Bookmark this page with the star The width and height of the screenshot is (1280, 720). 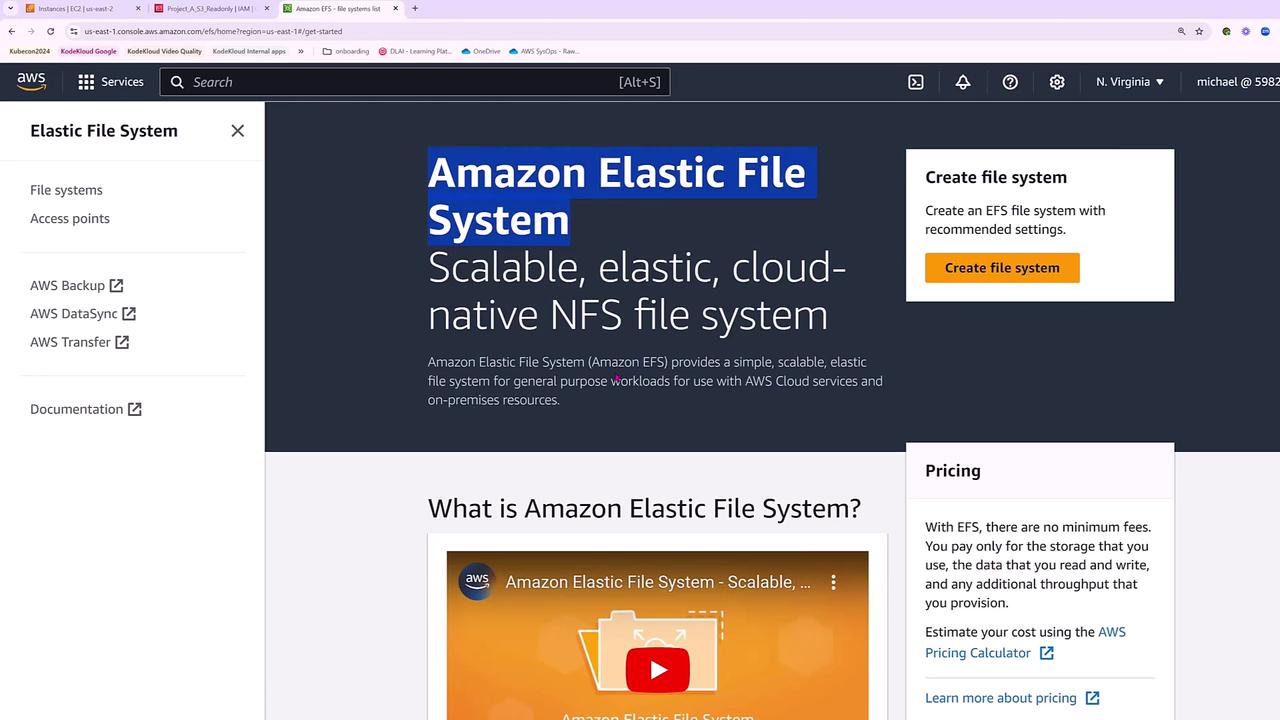[x=1199, y=31]
